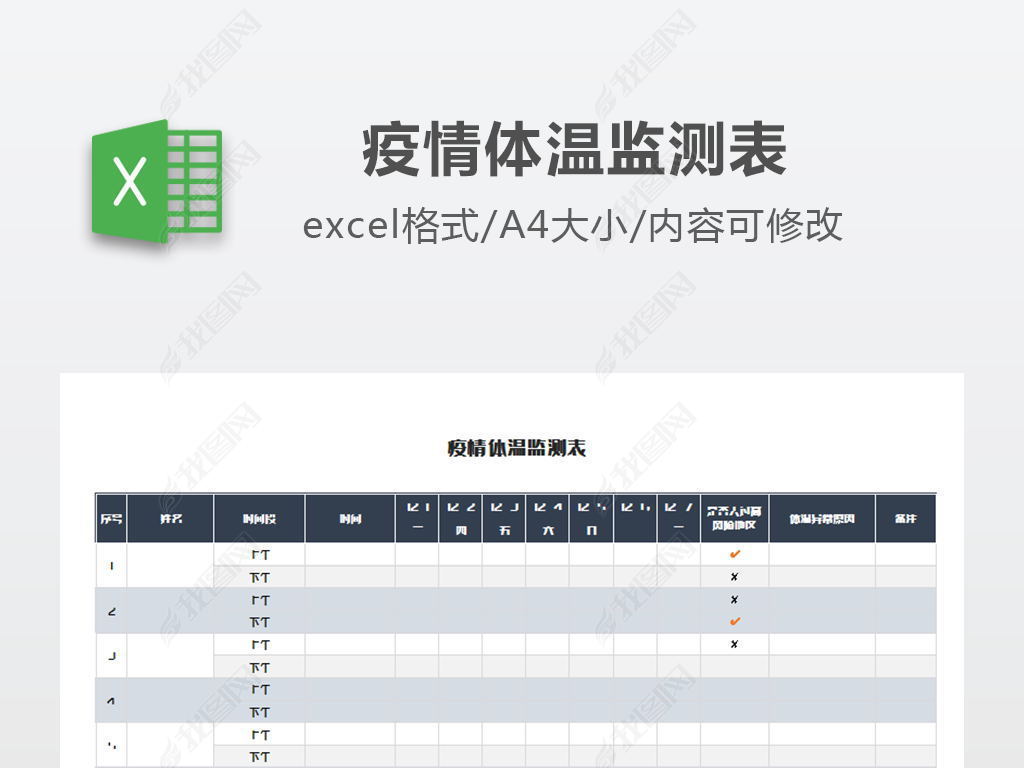Select the 下午 cell in row 1

tap(259, 577)
